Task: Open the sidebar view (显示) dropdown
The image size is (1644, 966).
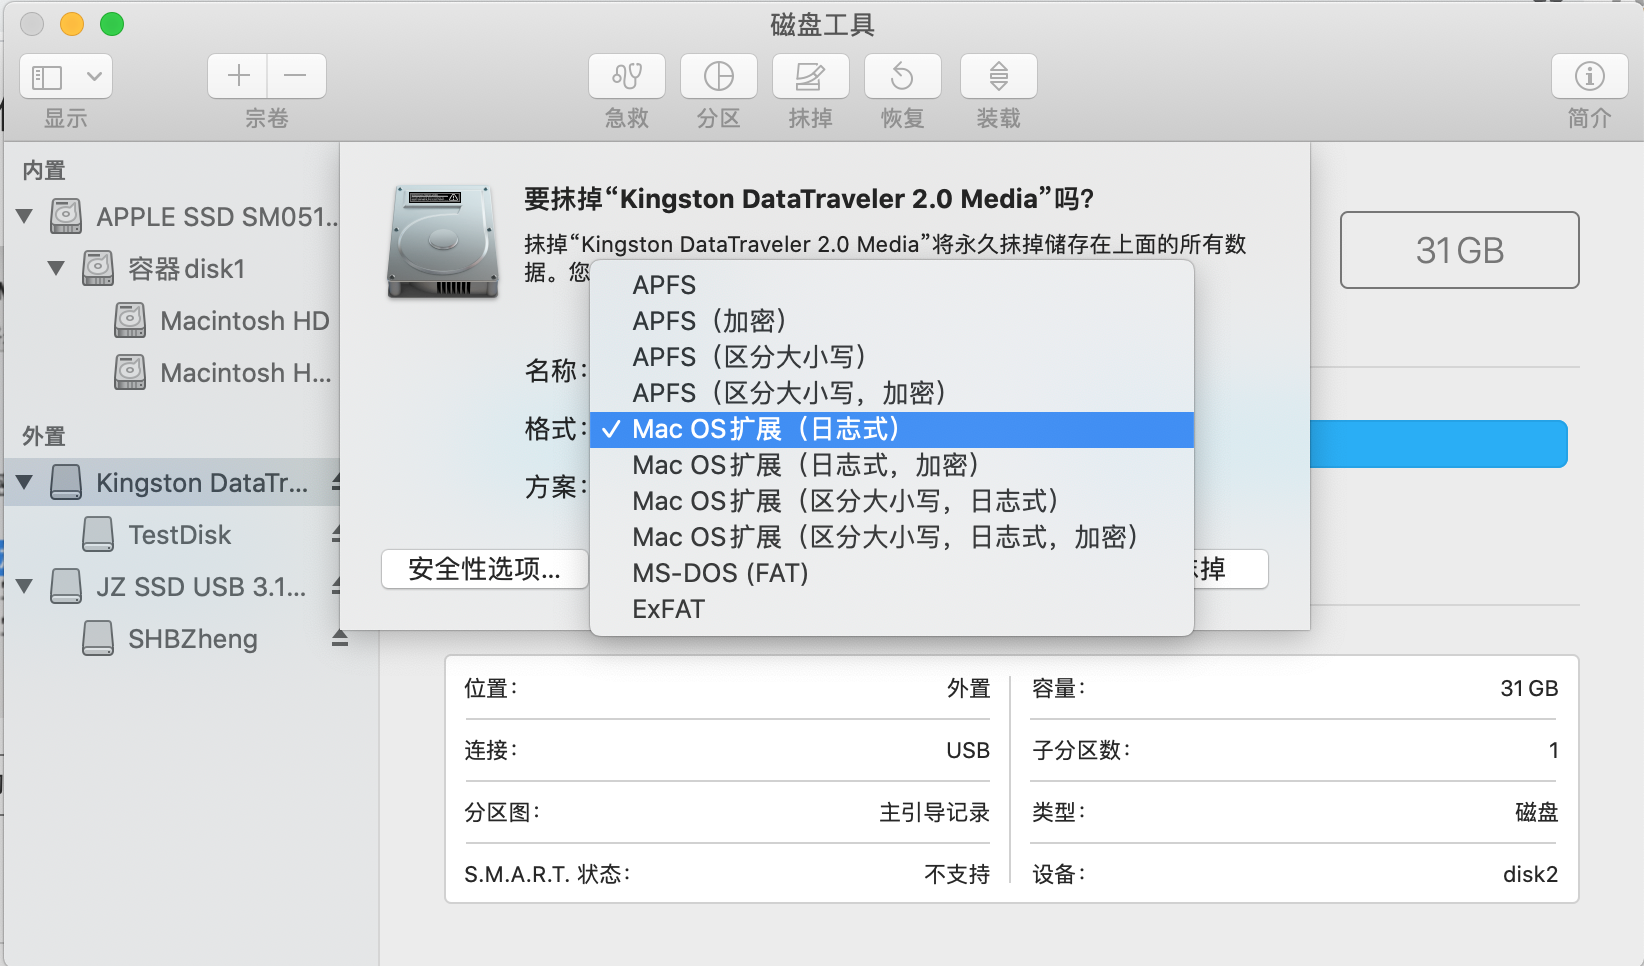Action: click(66, 77)
